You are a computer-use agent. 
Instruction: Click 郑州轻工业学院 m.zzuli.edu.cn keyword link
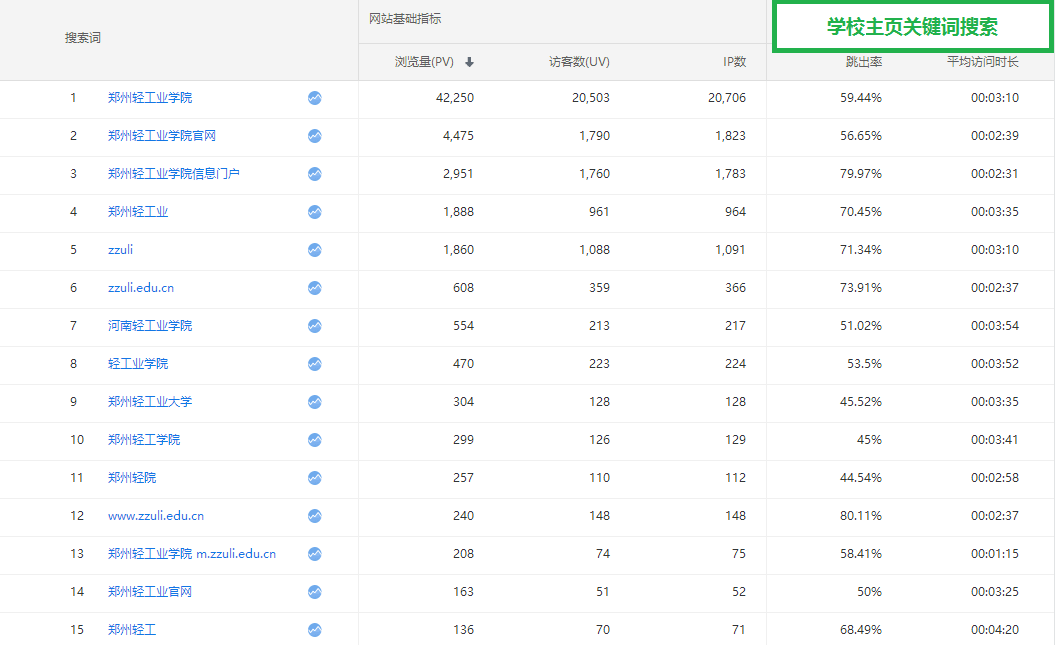pyautogui.click(x=192, y=554)
